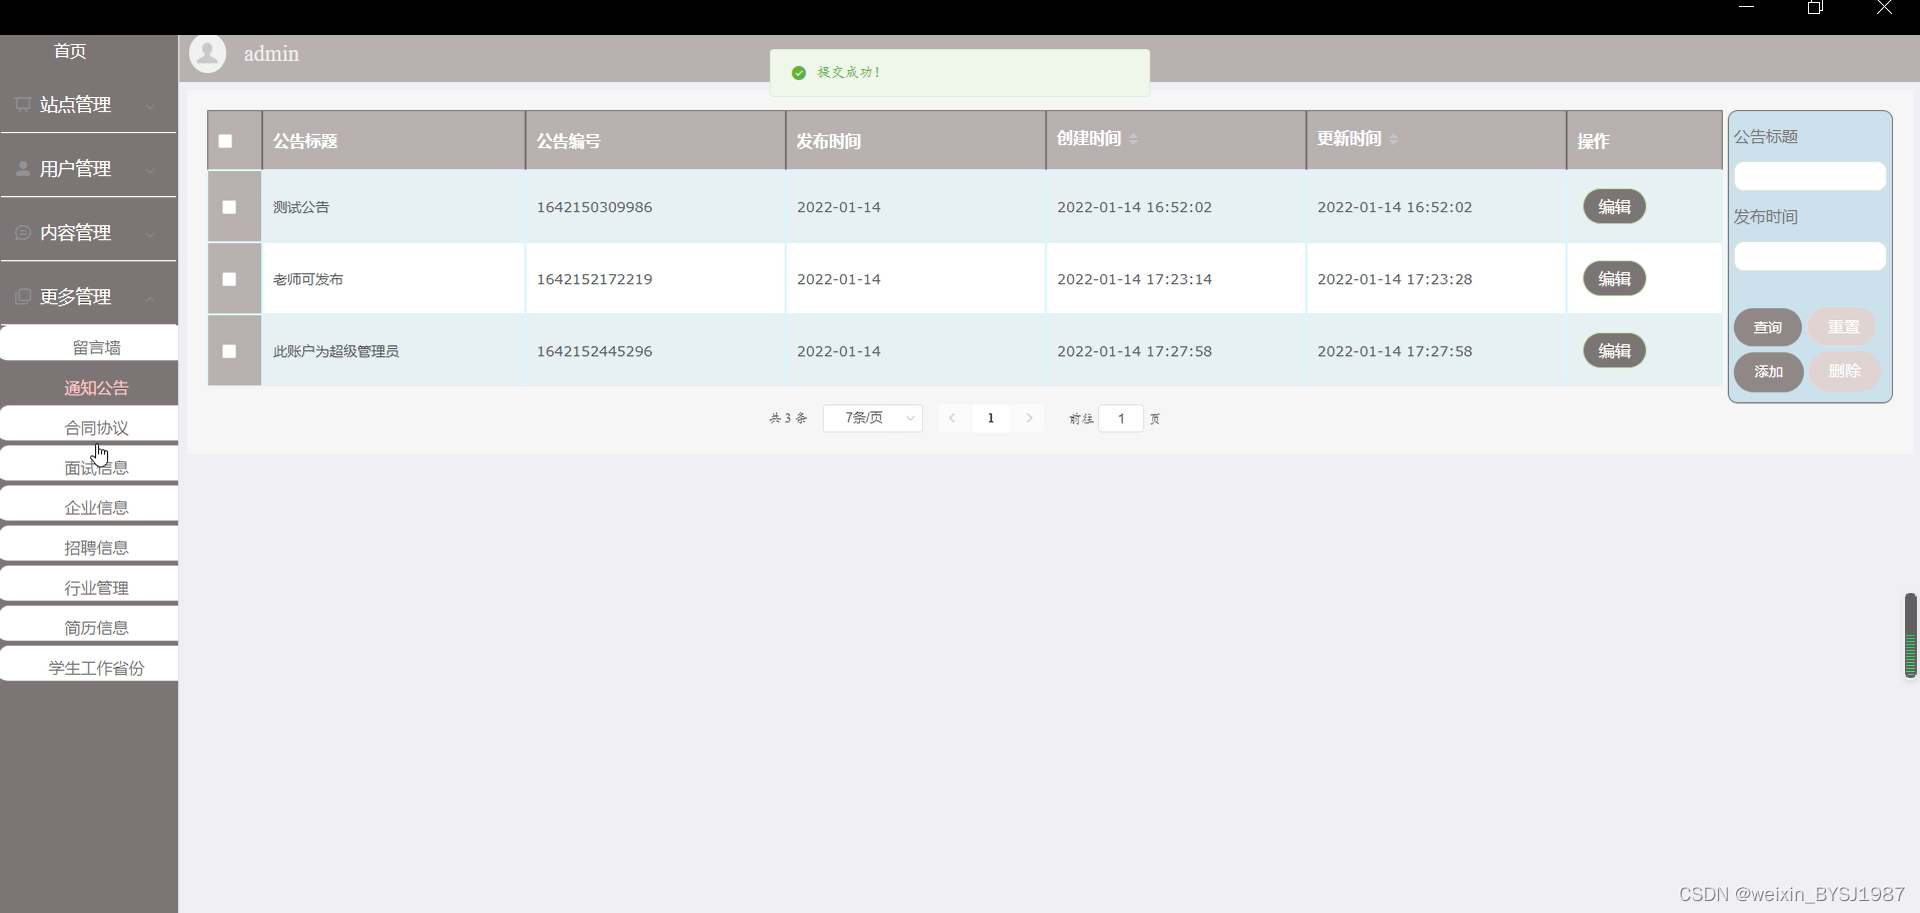Click the 站点管理 monitor icon

pyautogui.click(x=23, y=104)
